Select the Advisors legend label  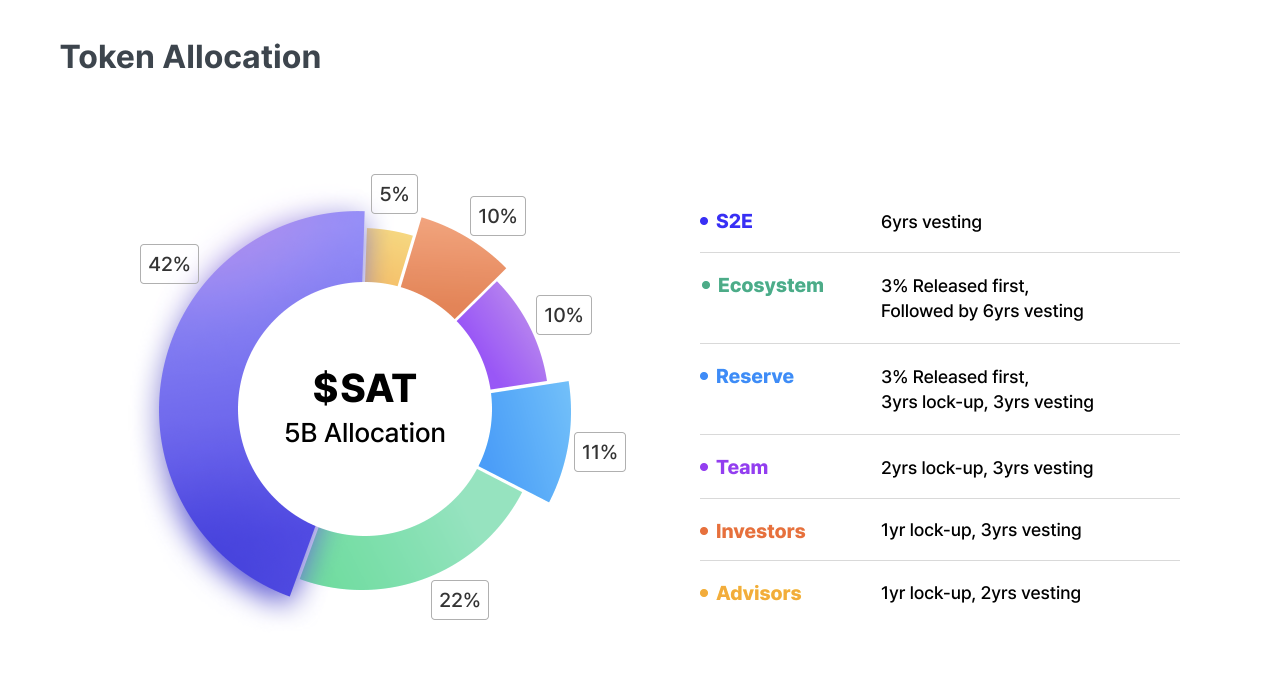pos(758,593)
